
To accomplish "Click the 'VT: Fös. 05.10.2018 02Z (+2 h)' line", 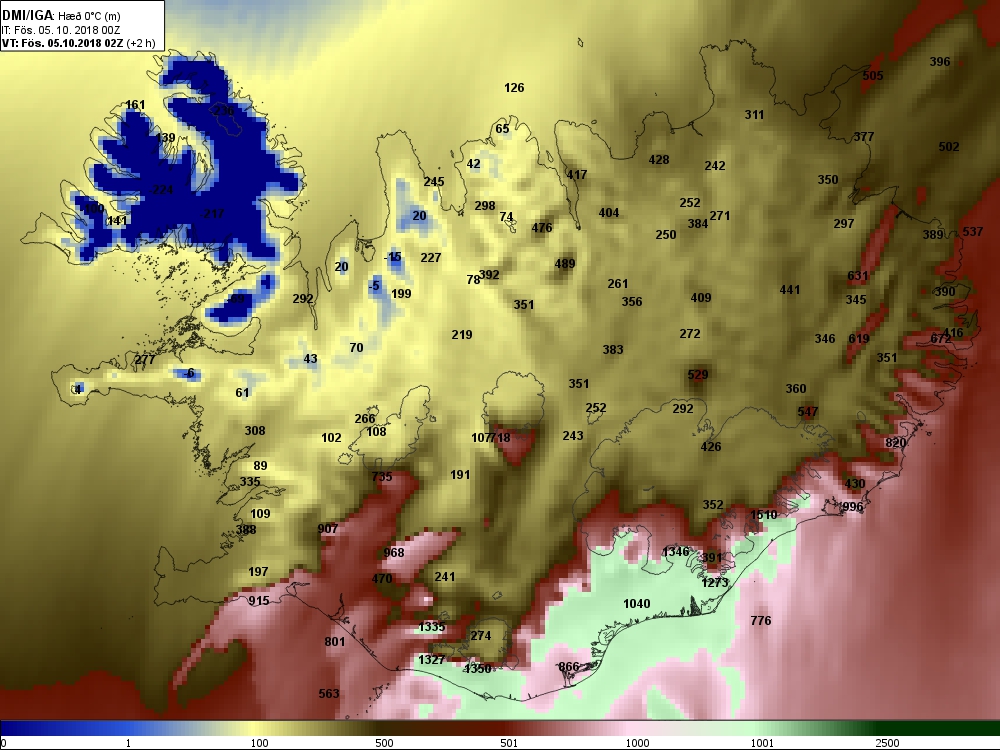I will pos(78,43).
